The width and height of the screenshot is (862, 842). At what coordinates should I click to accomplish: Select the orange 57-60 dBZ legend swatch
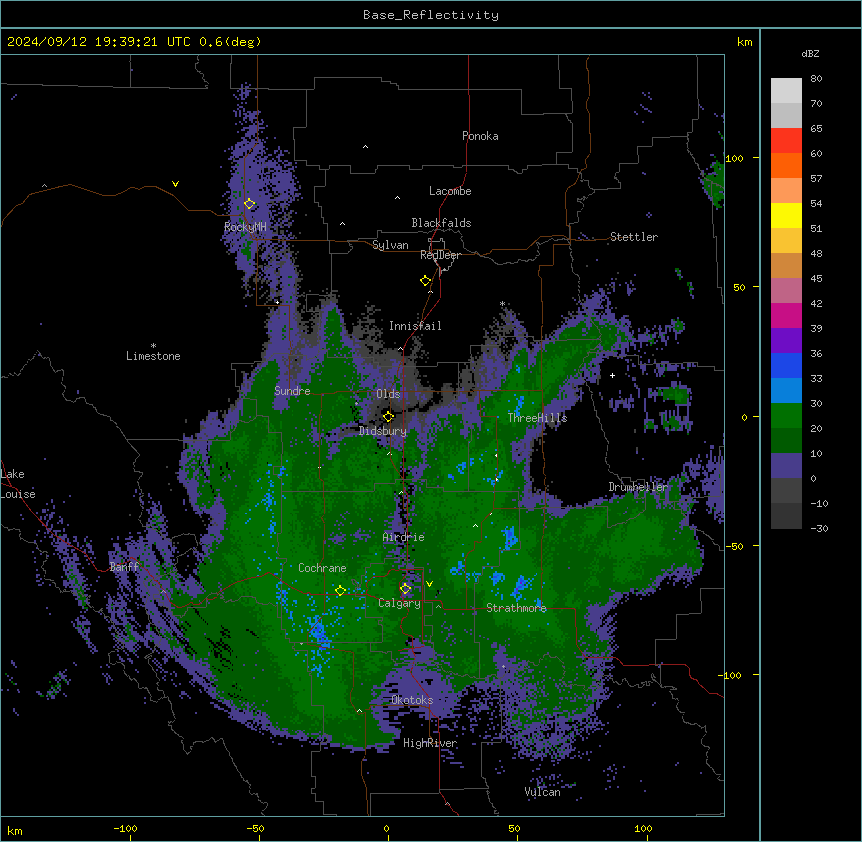(786, 165)
